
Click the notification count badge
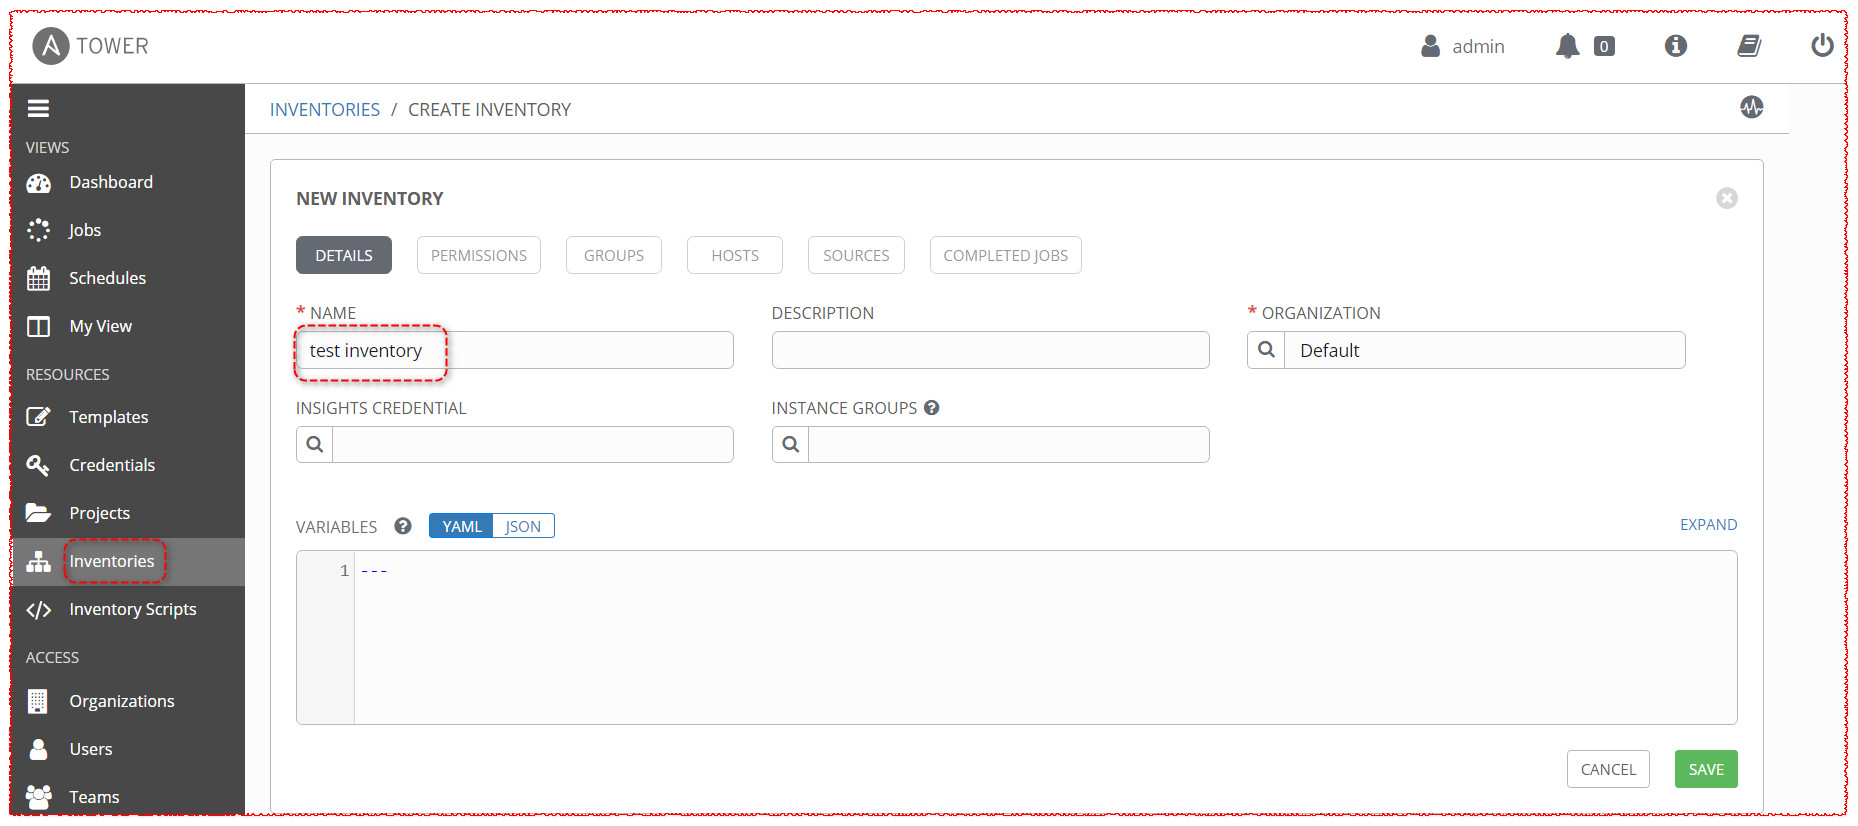tap(1604, 46)
